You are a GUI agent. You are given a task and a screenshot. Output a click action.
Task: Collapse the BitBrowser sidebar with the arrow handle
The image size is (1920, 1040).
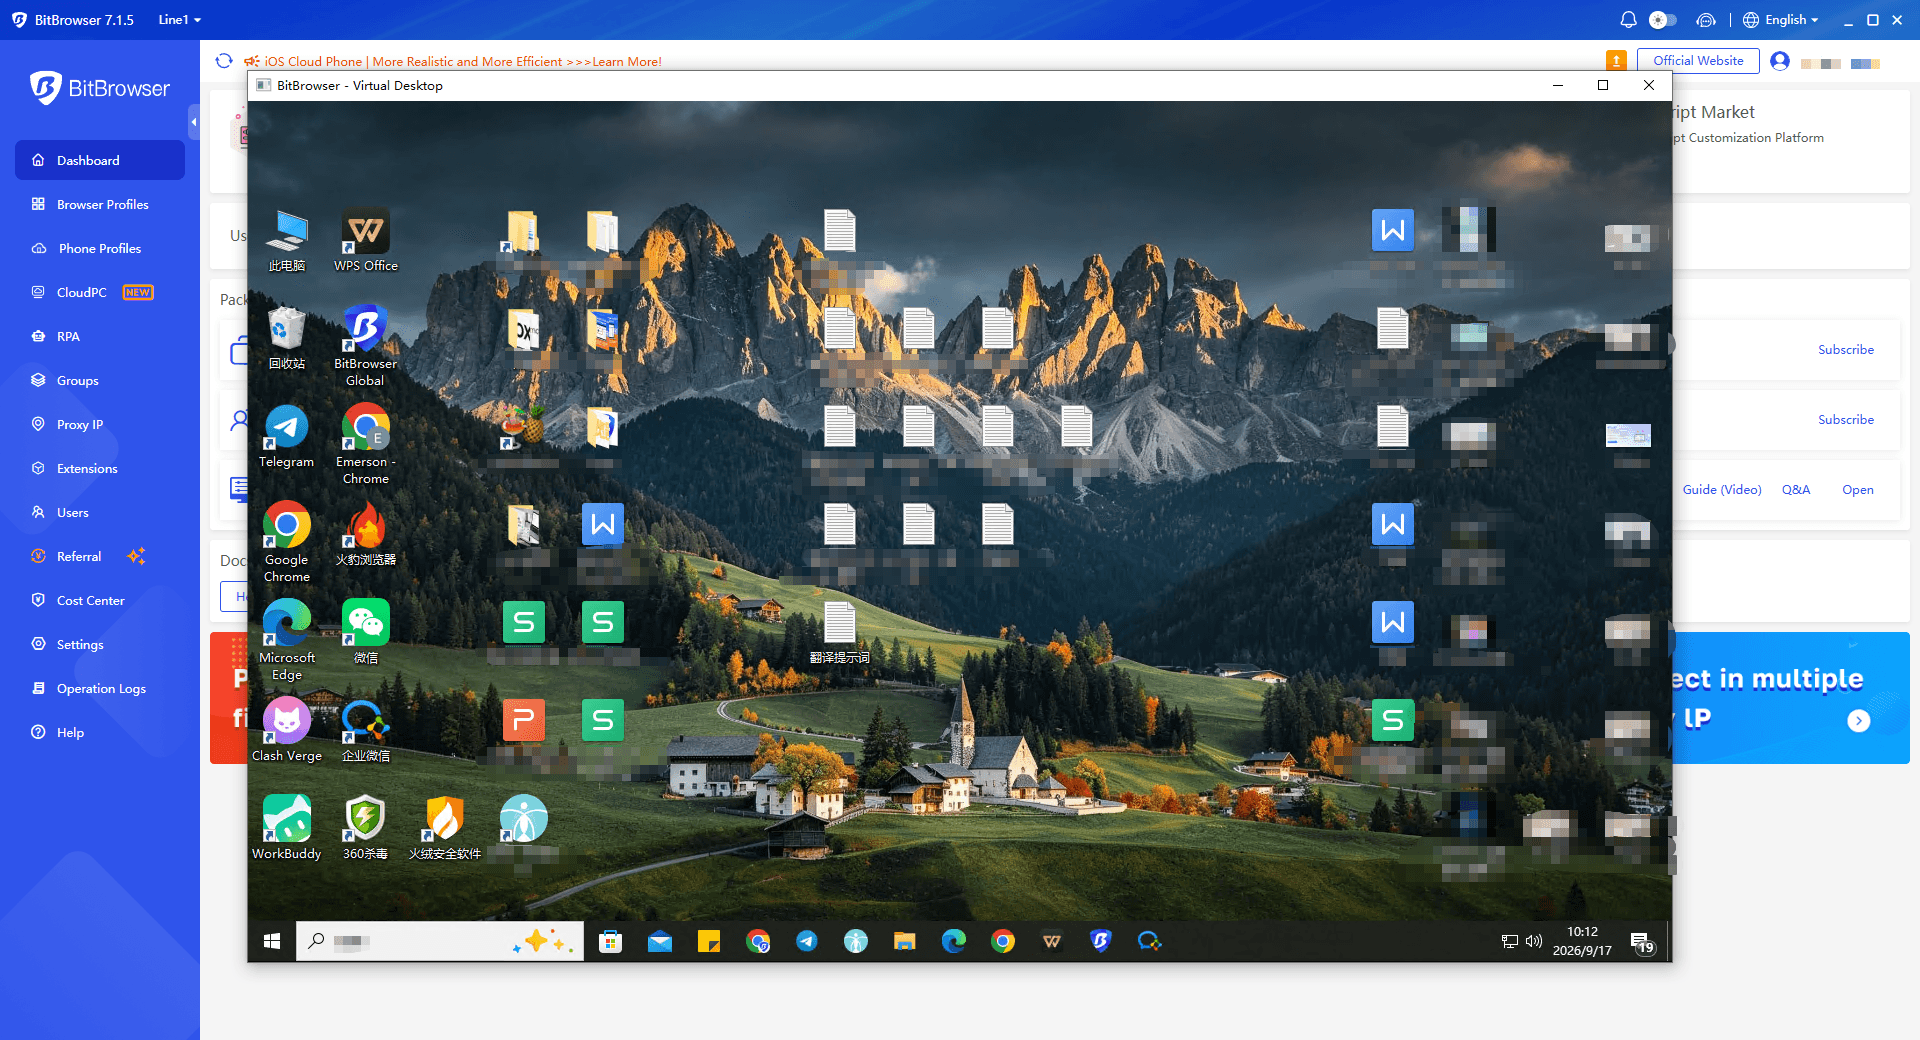(x=194, y=122)
